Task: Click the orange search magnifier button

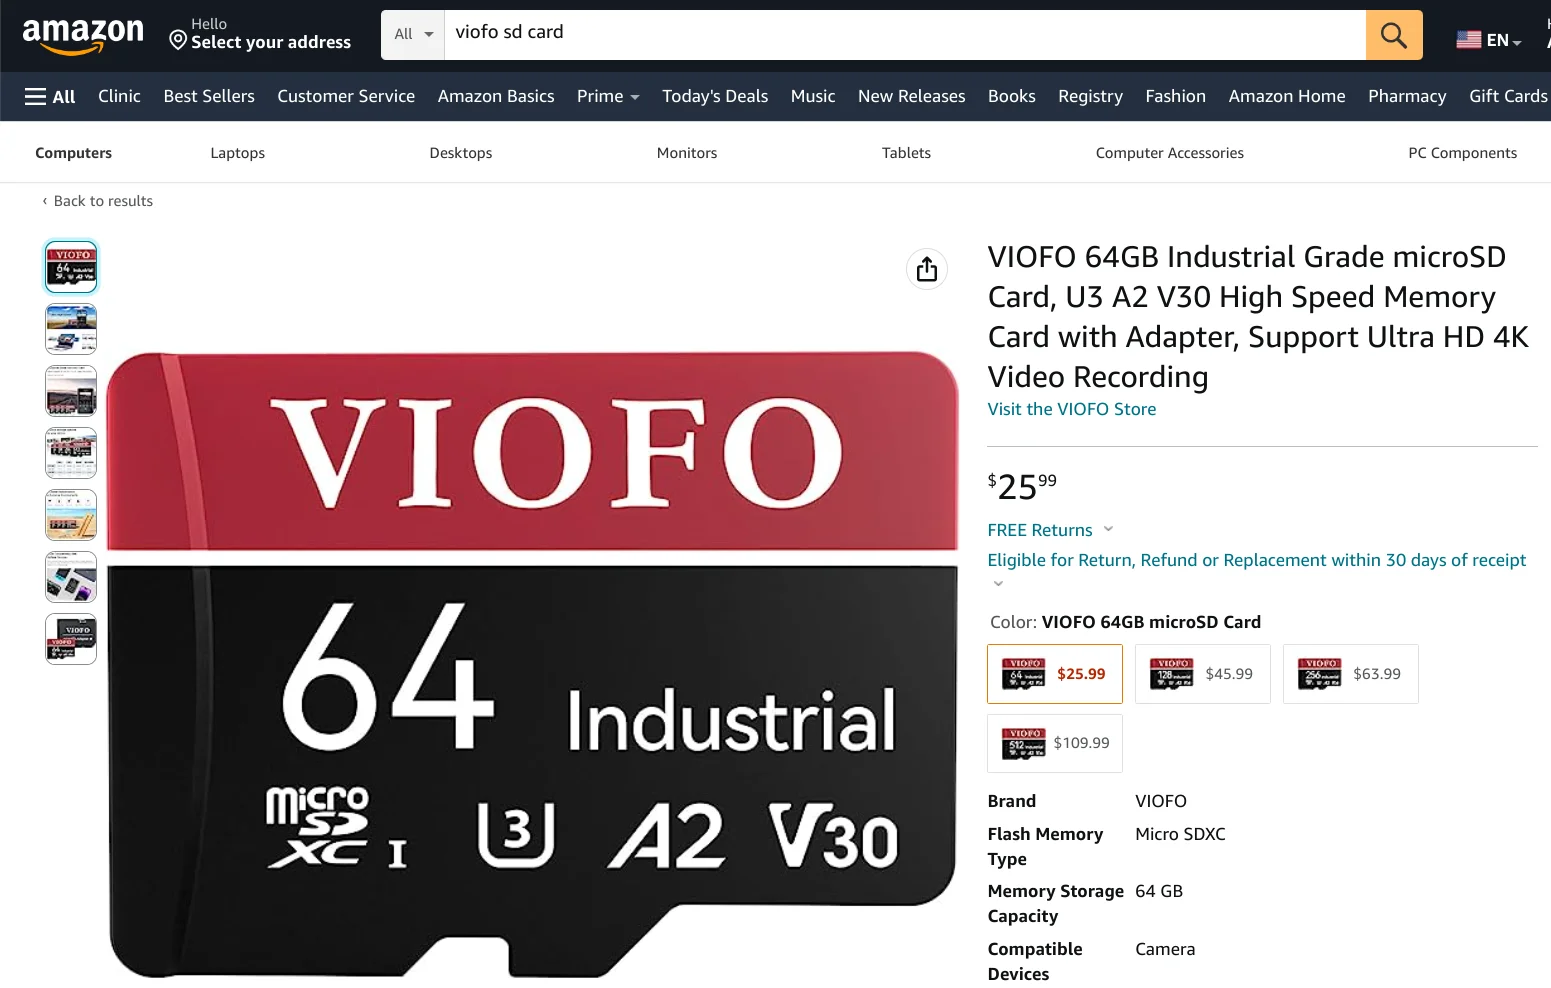Action: click(x=1393, y=35)
